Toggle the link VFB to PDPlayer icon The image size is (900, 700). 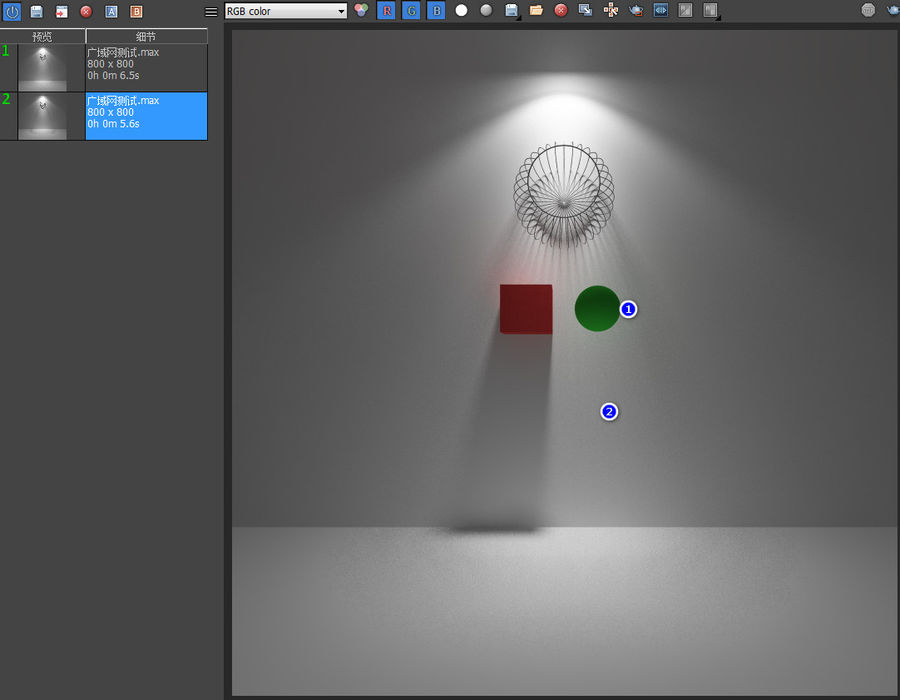(661, 10)
